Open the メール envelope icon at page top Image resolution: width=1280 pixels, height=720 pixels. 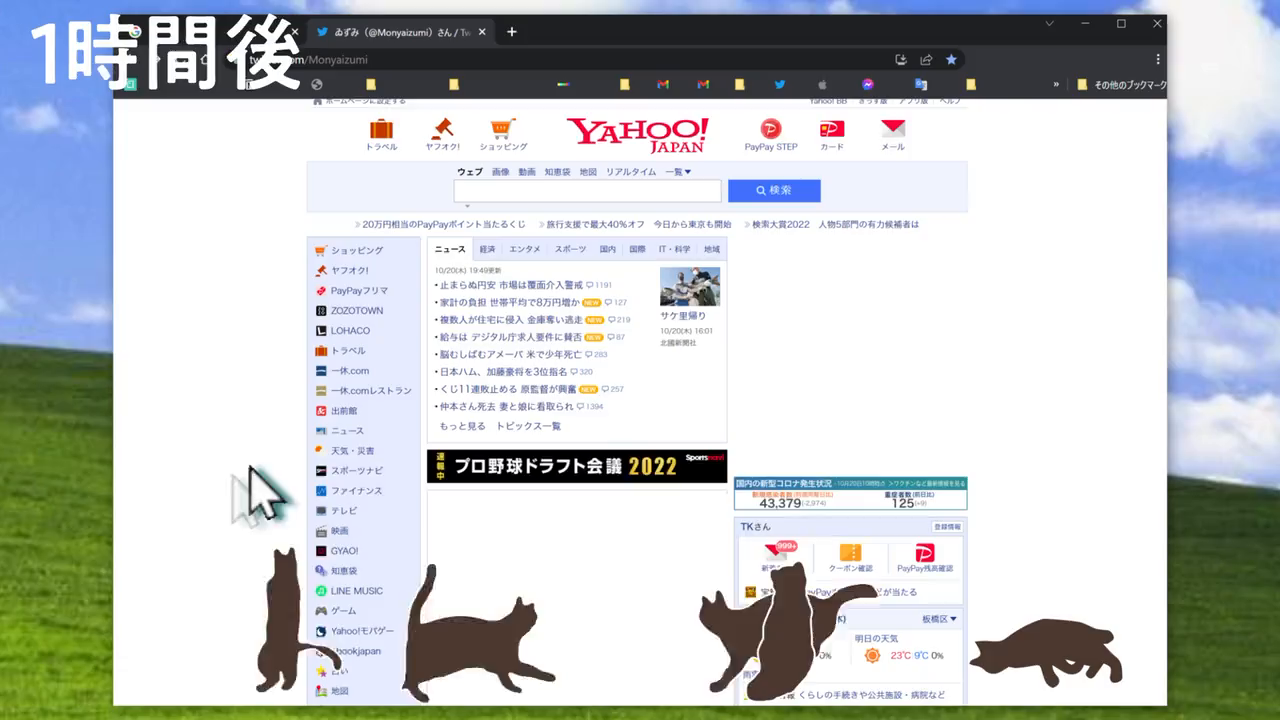click(893, 134)
